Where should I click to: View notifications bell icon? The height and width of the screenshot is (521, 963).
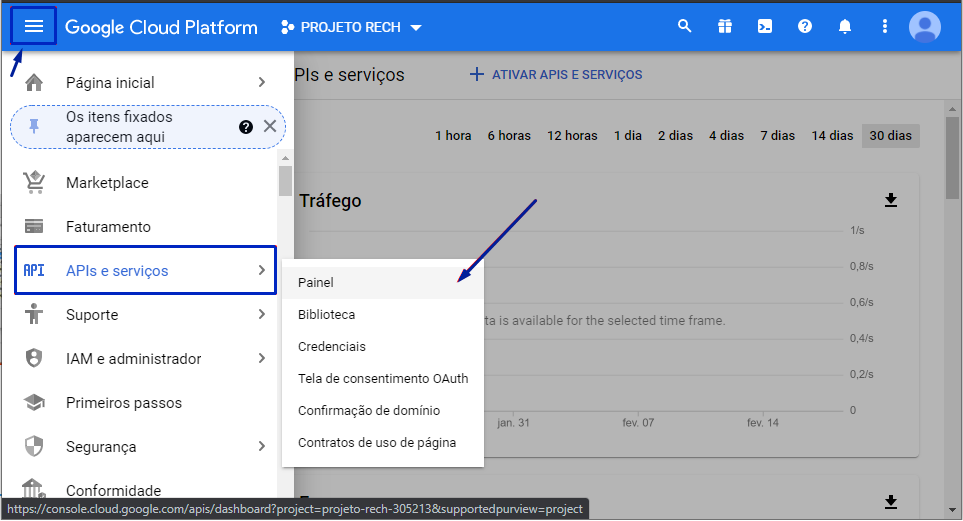point(845,27)
